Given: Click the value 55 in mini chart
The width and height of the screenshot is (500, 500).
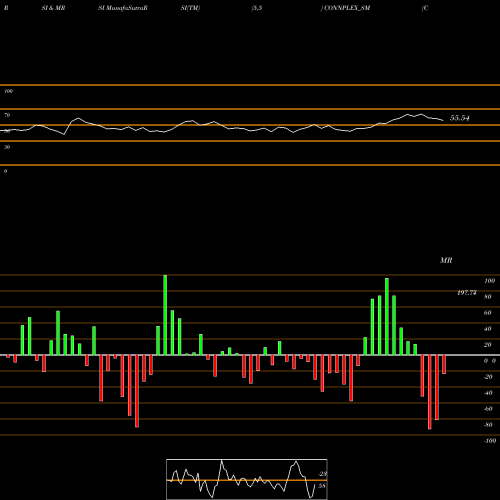Looking at the screenshot, I should [322, 486].
